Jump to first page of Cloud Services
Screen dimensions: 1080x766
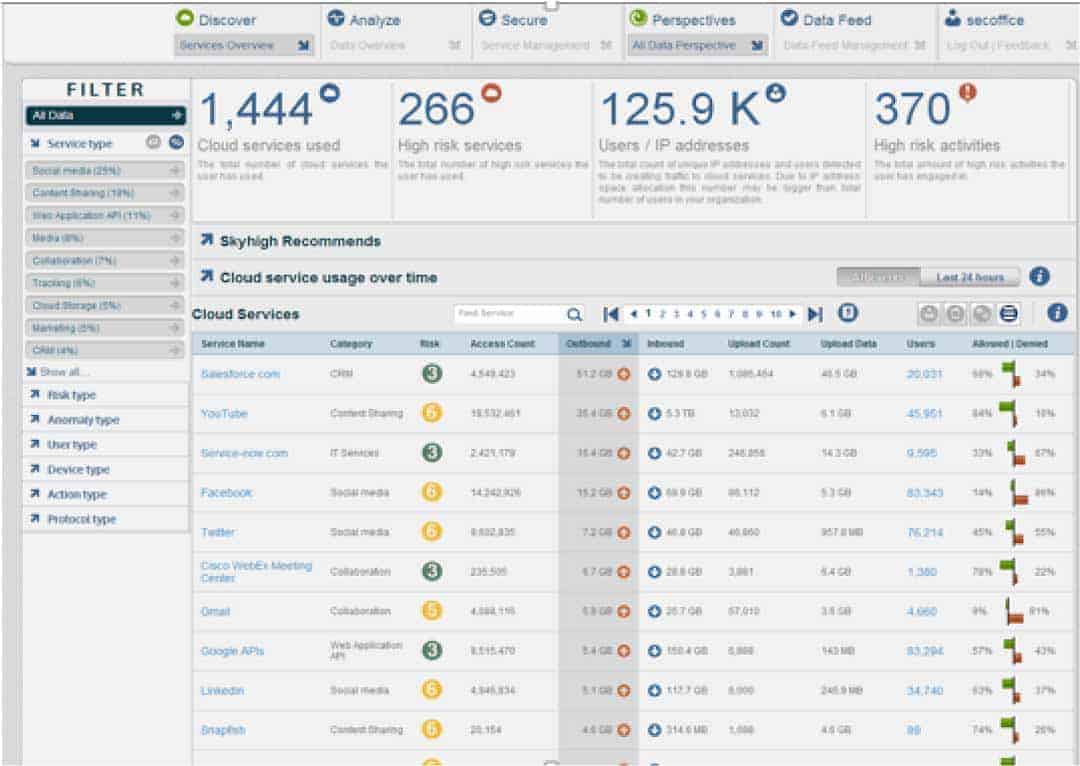(610, 314)
